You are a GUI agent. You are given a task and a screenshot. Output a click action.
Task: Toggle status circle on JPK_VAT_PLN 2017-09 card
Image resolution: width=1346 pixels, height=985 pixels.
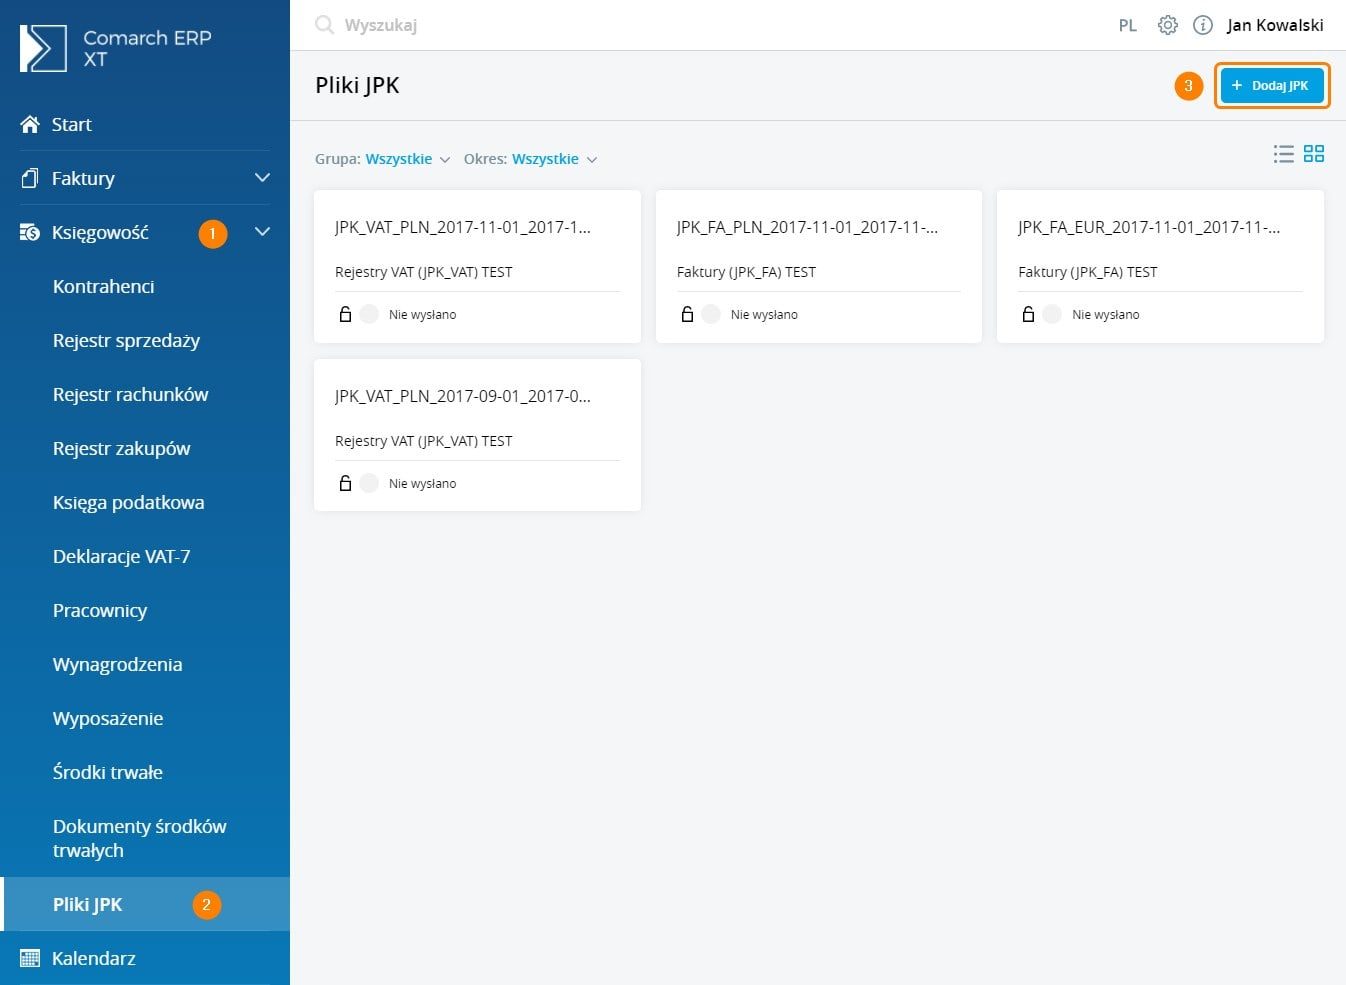click(369, 483)
